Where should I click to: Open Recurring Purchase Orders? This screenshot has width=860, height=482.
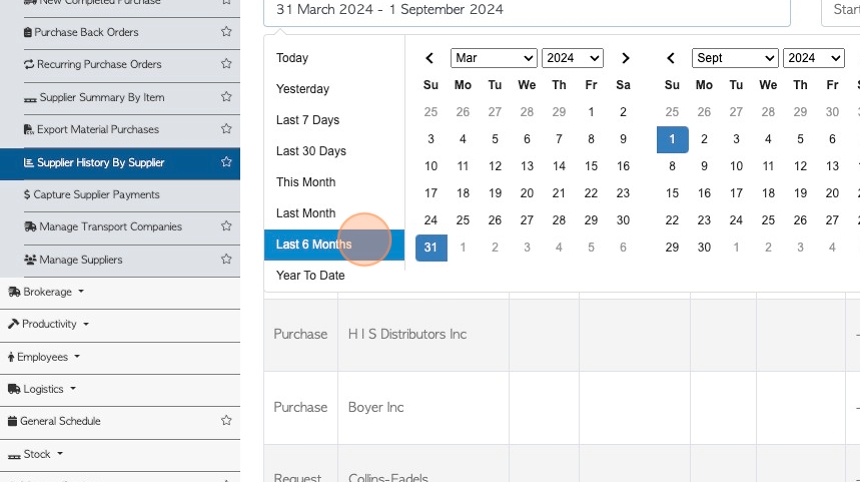99,64
